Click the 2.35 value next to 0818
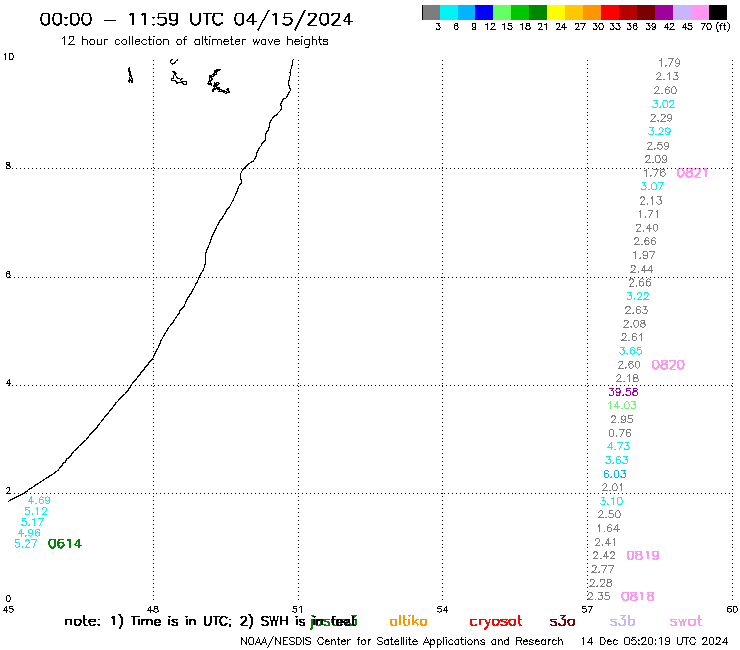This screenshot has width=740, height=650. pyautogui.click(x=599, y=596)
